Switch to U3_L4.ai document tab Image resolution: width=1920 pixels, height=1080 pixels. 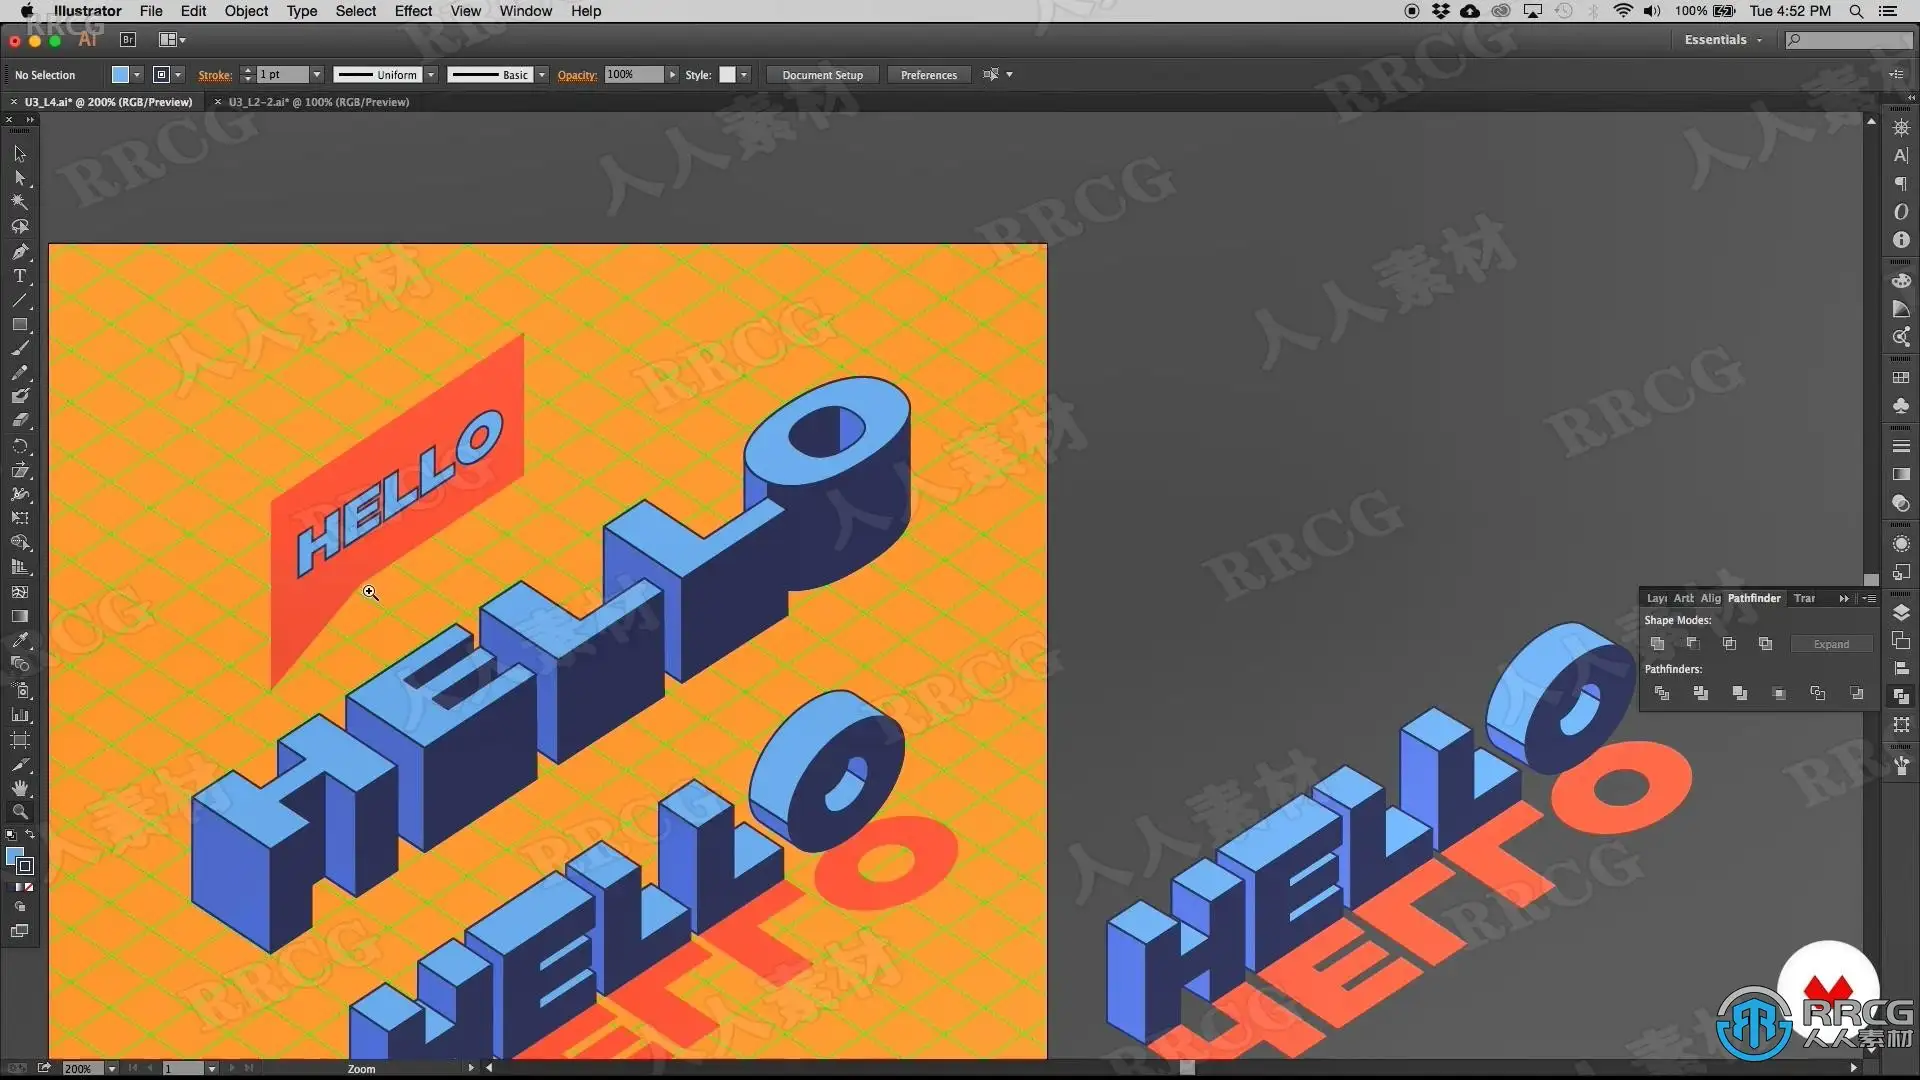[x=108, y=102]
